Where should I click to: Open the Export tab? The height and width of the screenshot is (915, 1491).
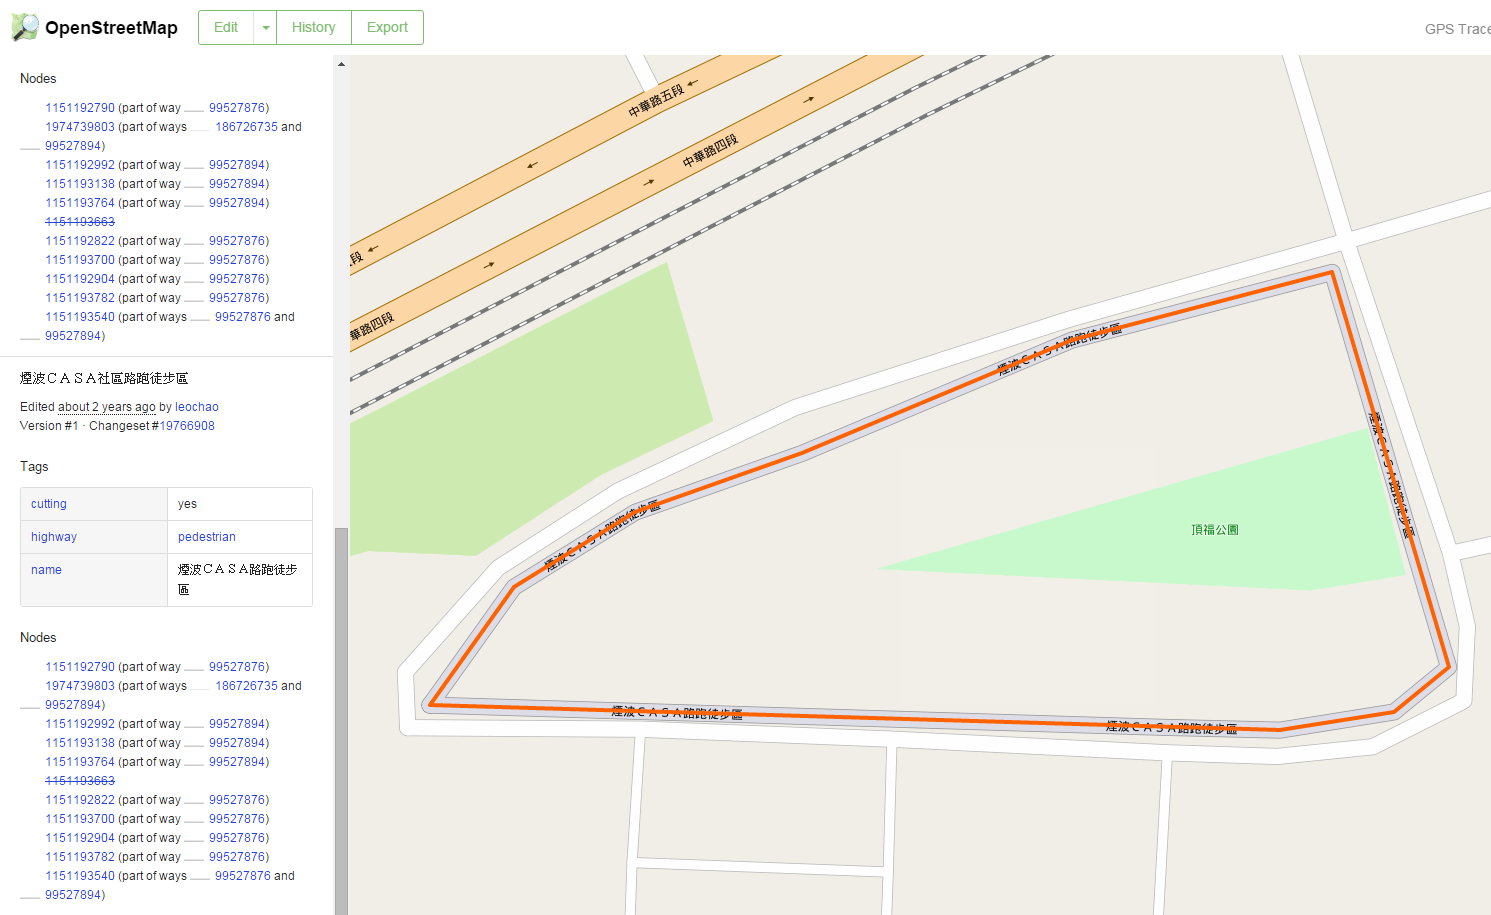tap(387, 28)
